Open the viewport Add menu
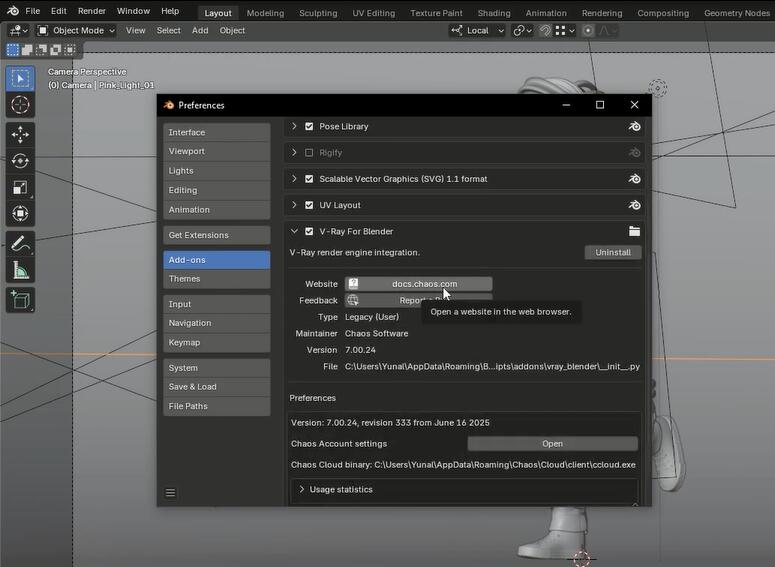 tap(200, 31)
